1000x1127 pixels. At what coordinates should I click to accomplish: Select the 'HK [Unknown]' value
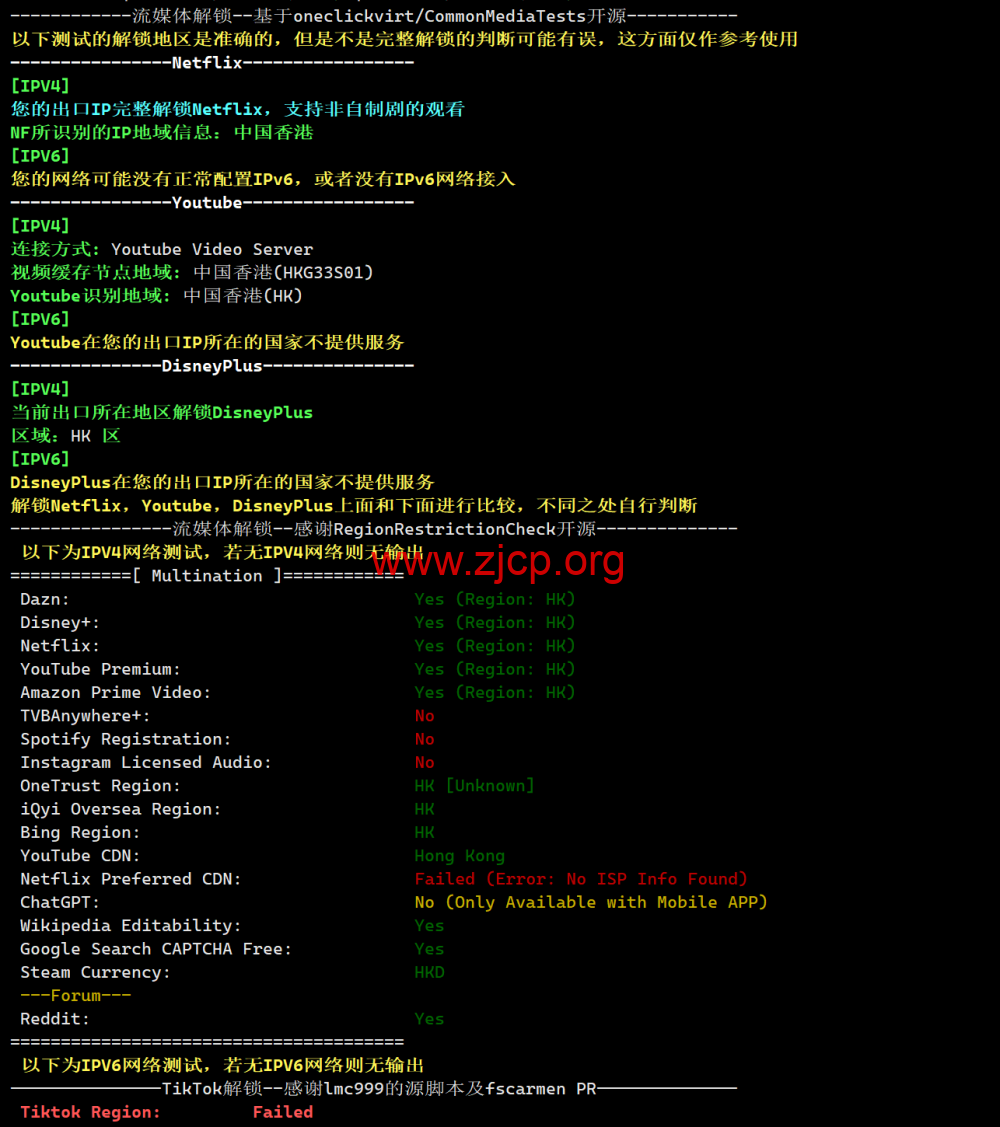[x=474, y=786]
